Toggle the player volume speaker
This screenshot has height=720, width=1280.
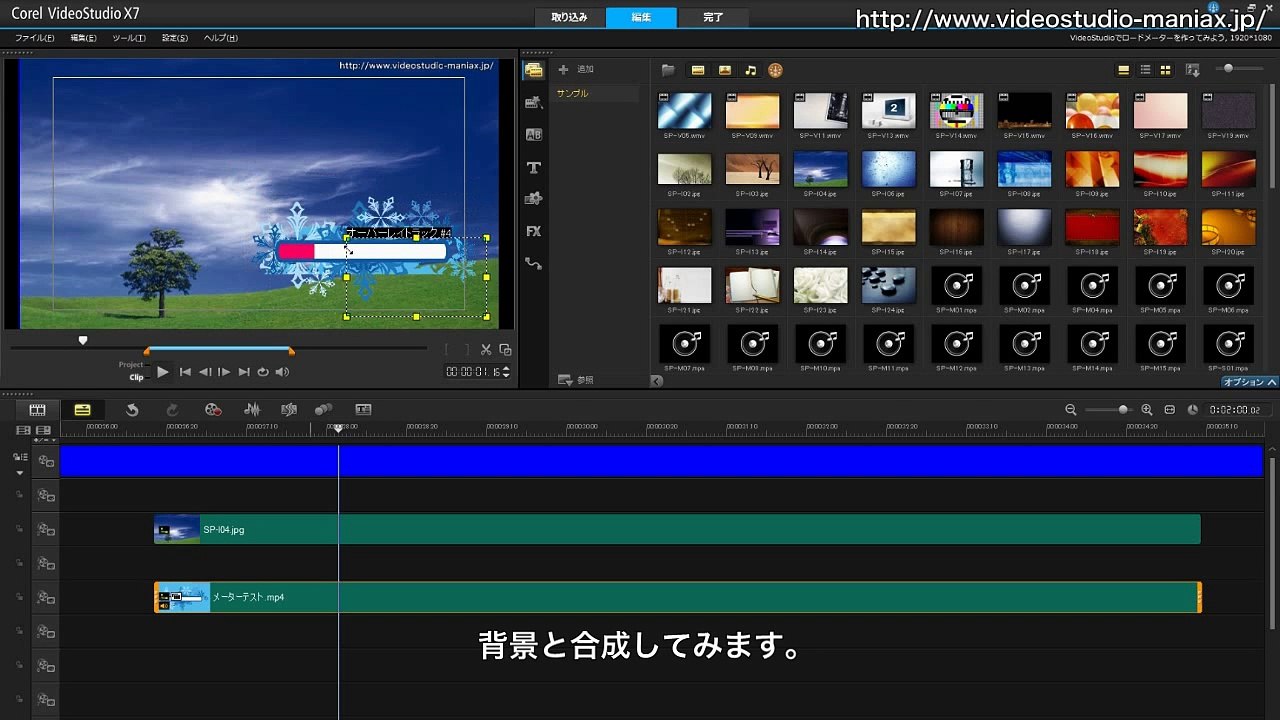point(283,372)
